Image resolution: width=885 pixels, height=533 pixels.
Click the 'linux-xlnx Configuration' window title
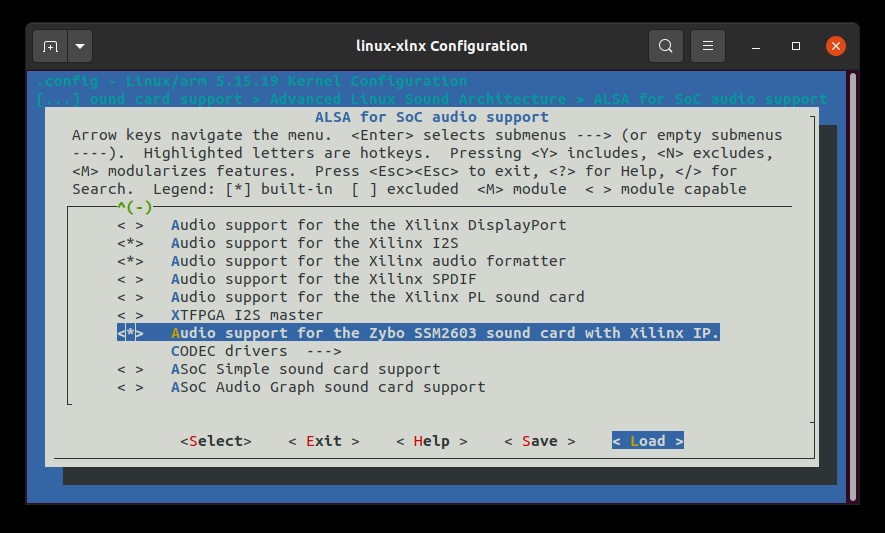click(x=442, y=46)
